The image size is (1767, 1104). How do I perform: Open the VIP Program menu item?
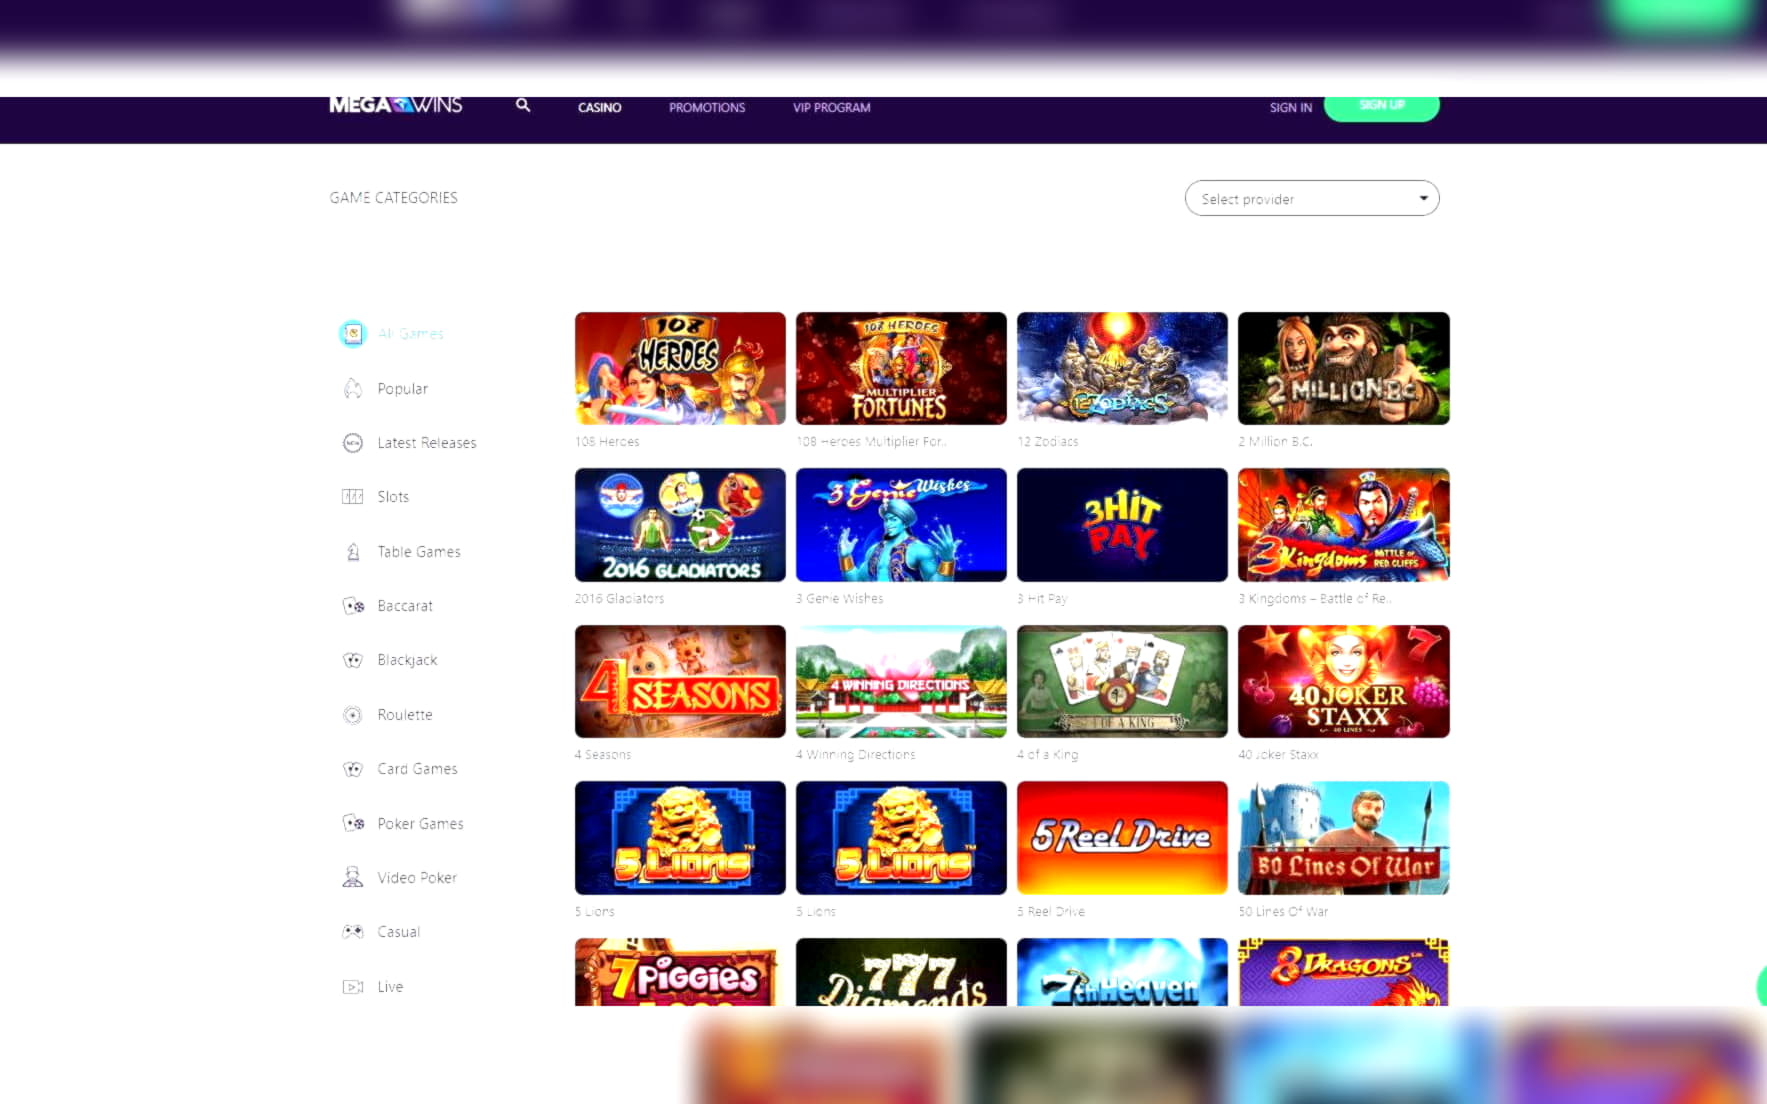tap(832, 108)
